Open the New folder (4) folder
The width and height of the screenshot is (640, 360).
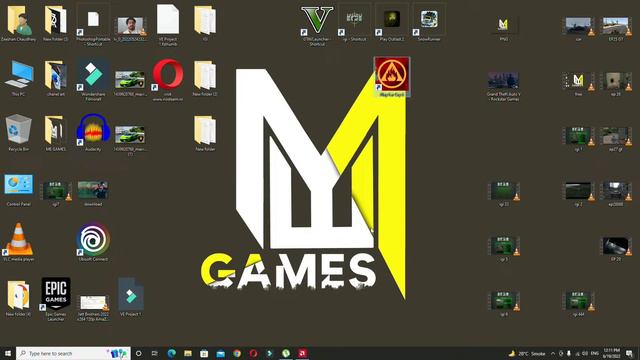pyautogui.click(x=18, y=297)
